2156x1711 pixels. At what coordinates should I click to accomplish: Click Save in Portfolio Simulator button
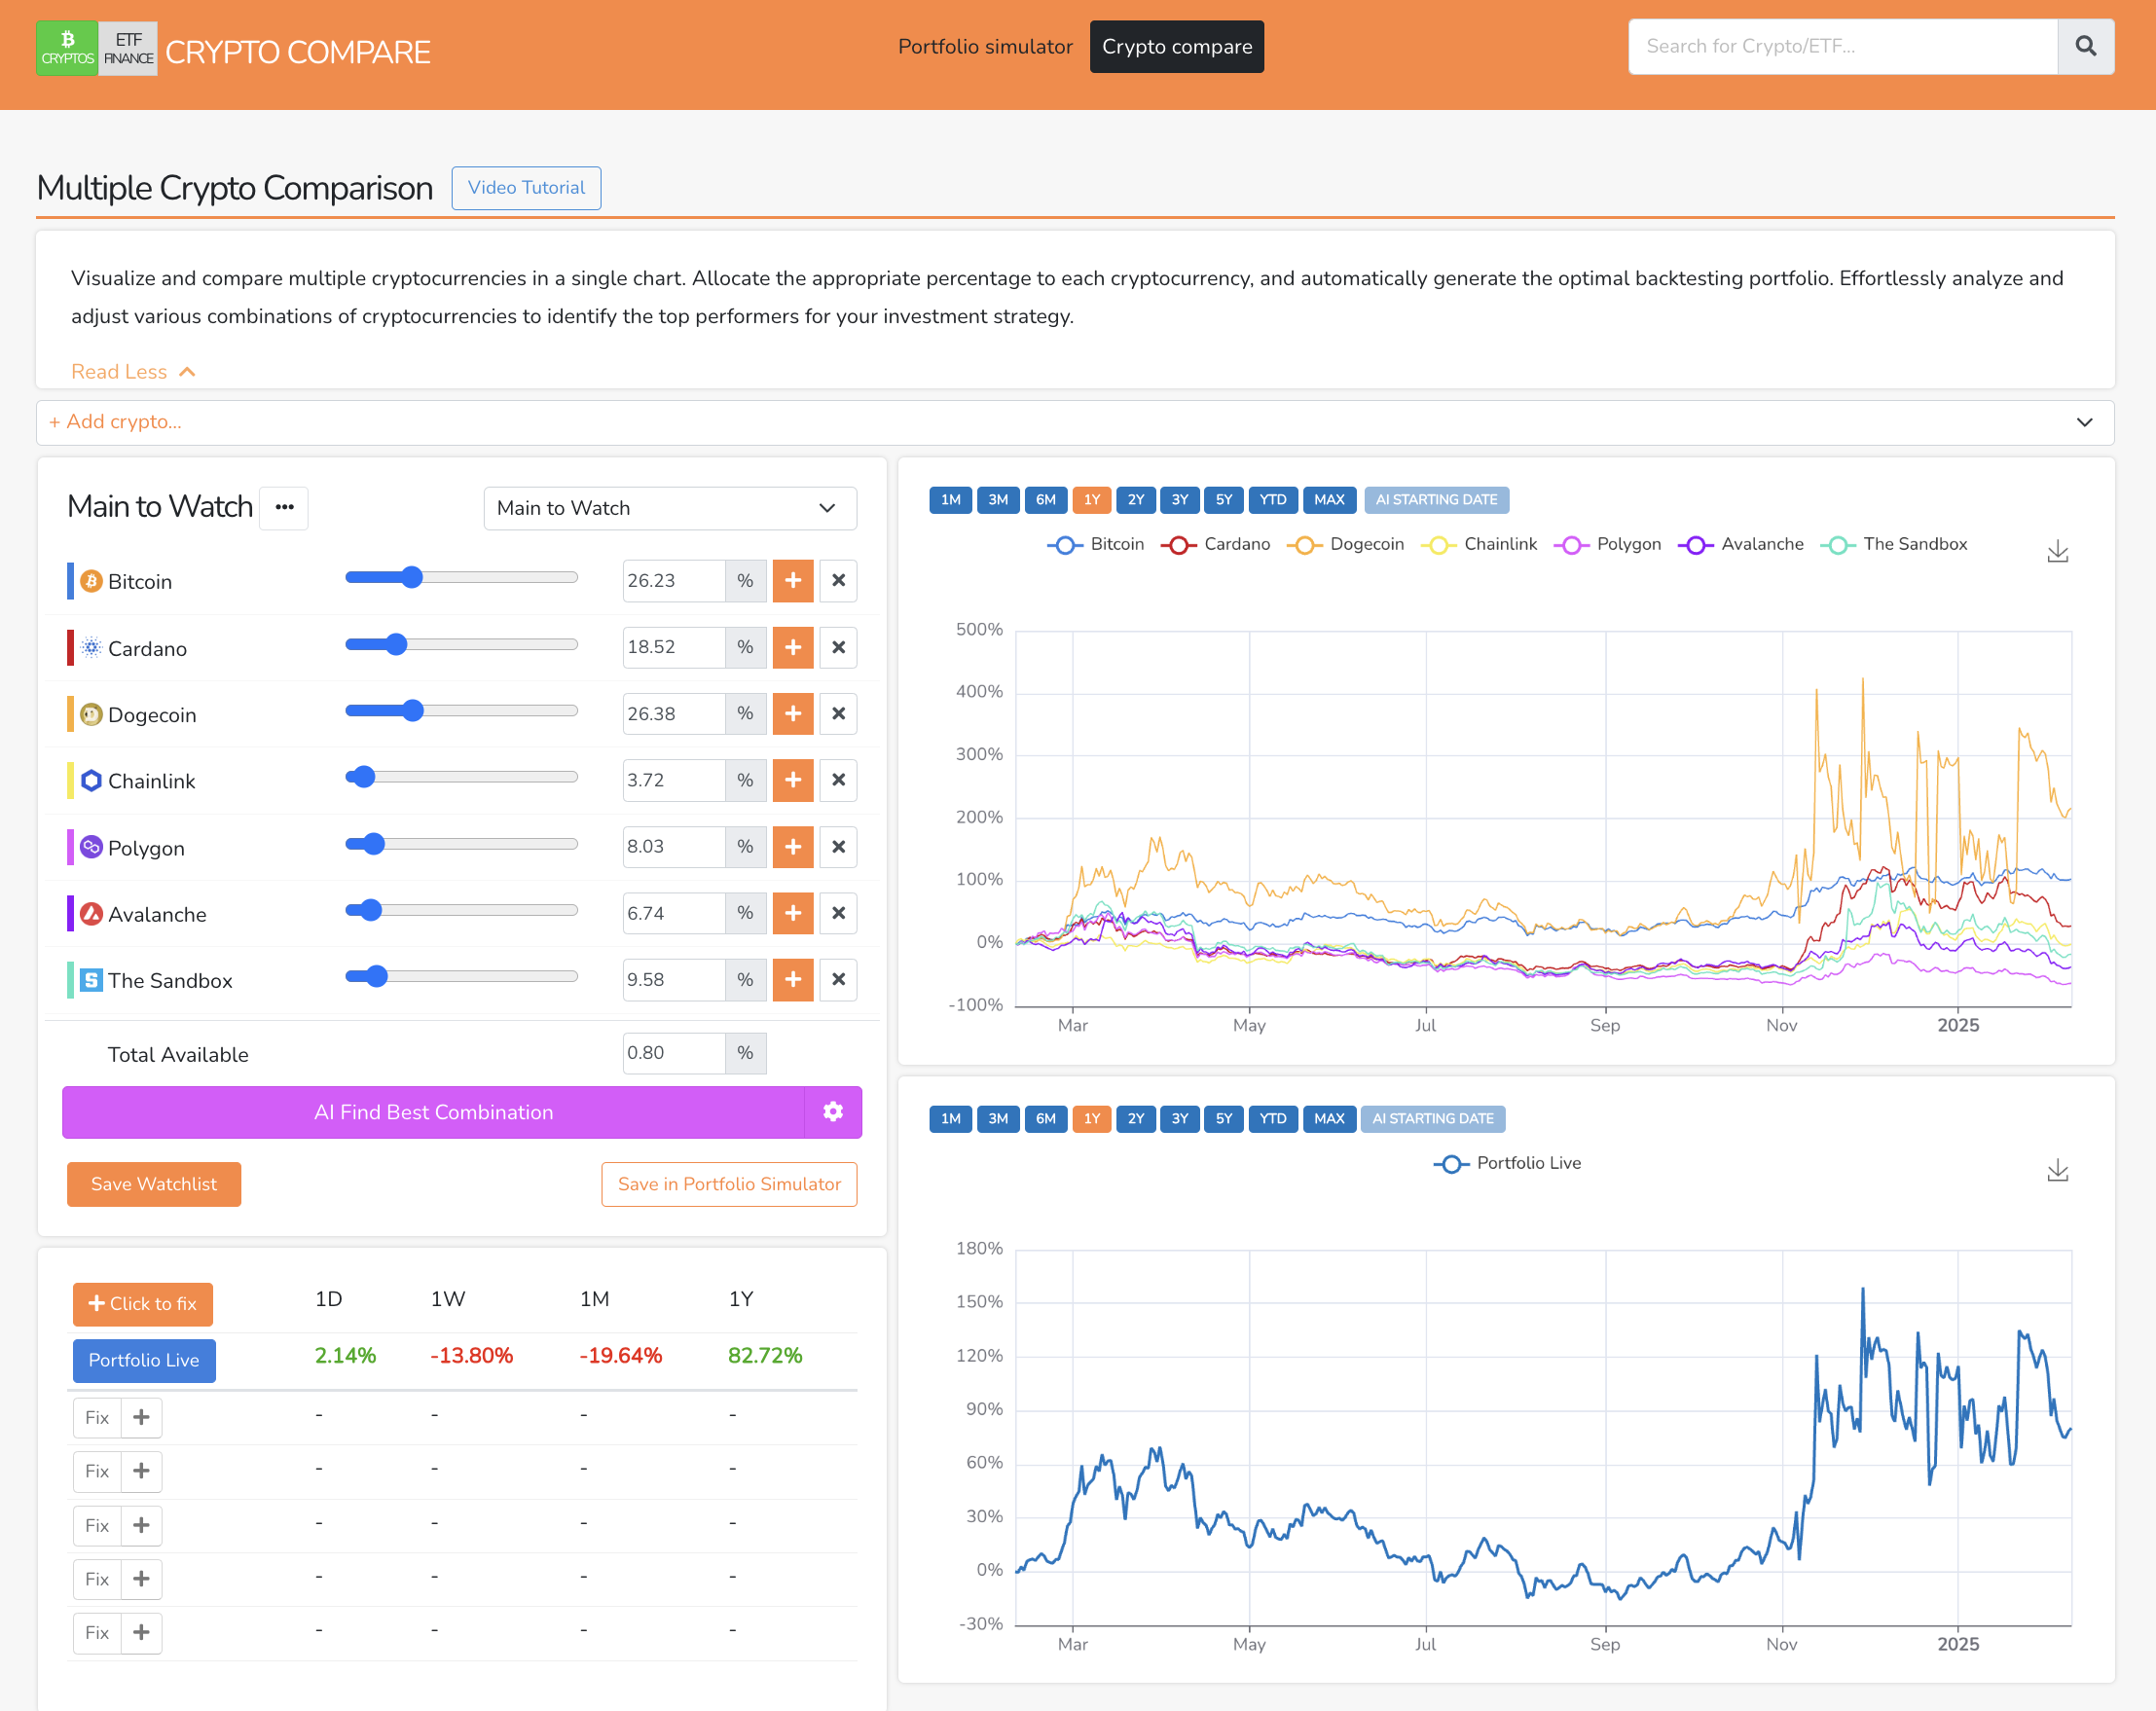729,1184
